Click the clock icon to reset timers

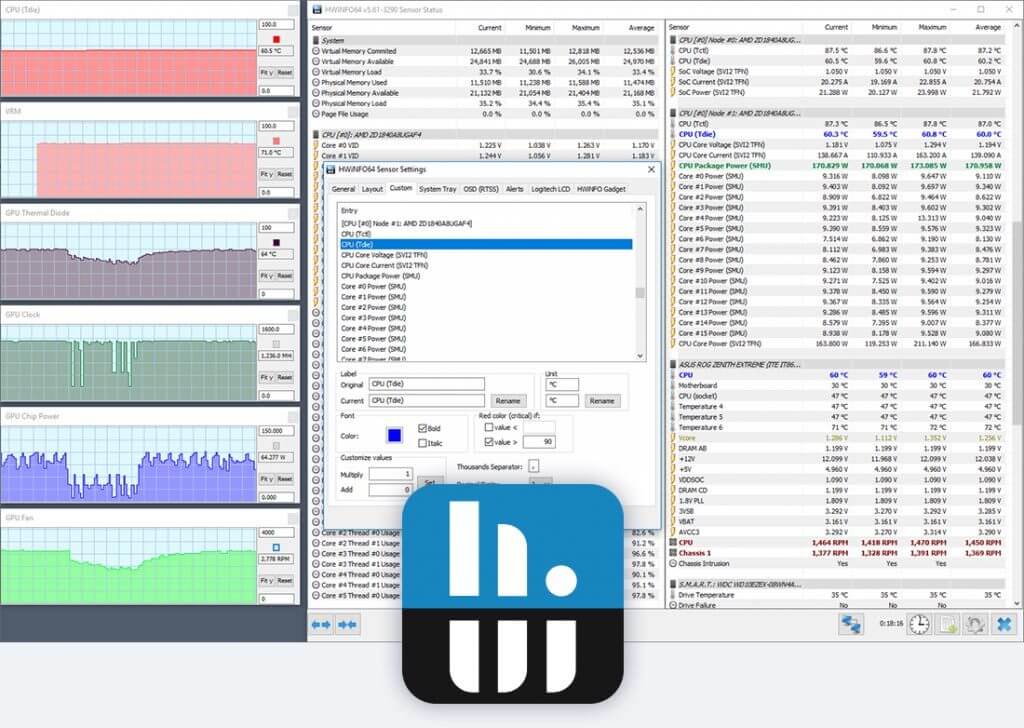tap(918, 625)
